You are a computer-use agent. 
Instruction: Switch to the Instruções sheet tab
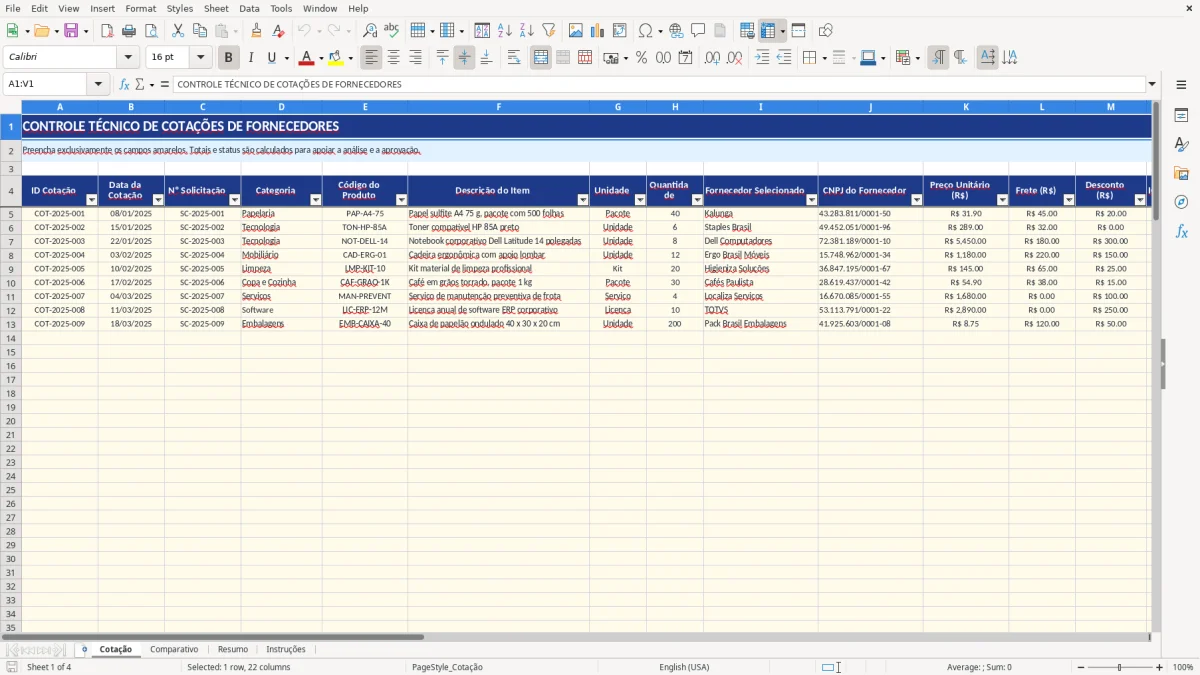point(286,649)
